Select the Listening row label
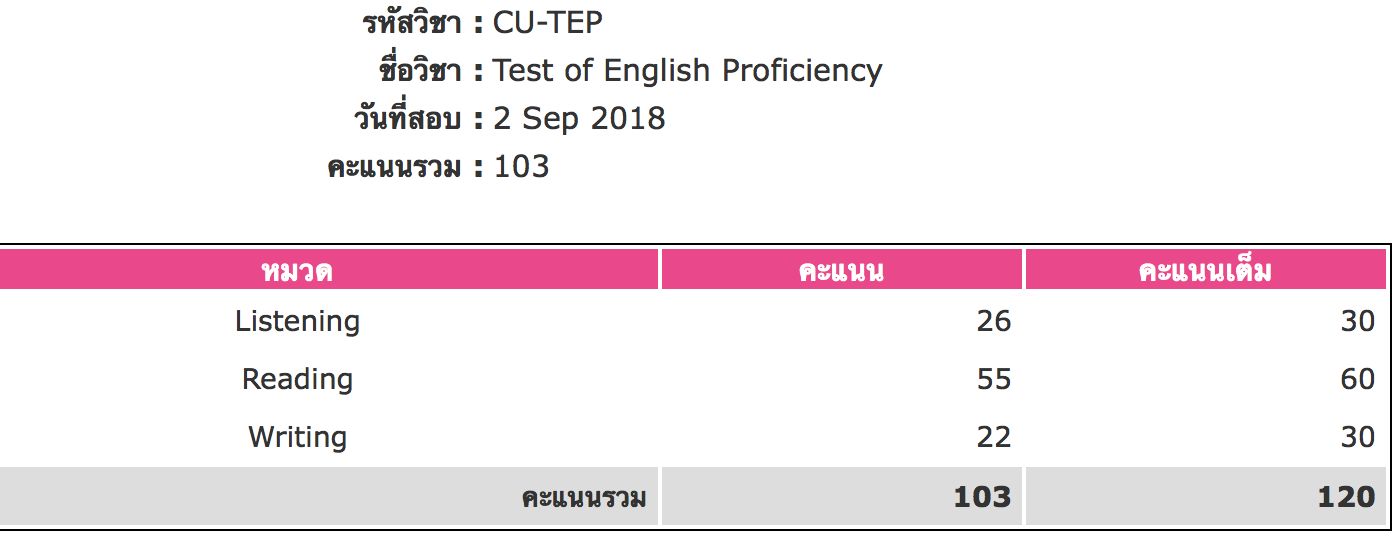 tap(297, 321)
